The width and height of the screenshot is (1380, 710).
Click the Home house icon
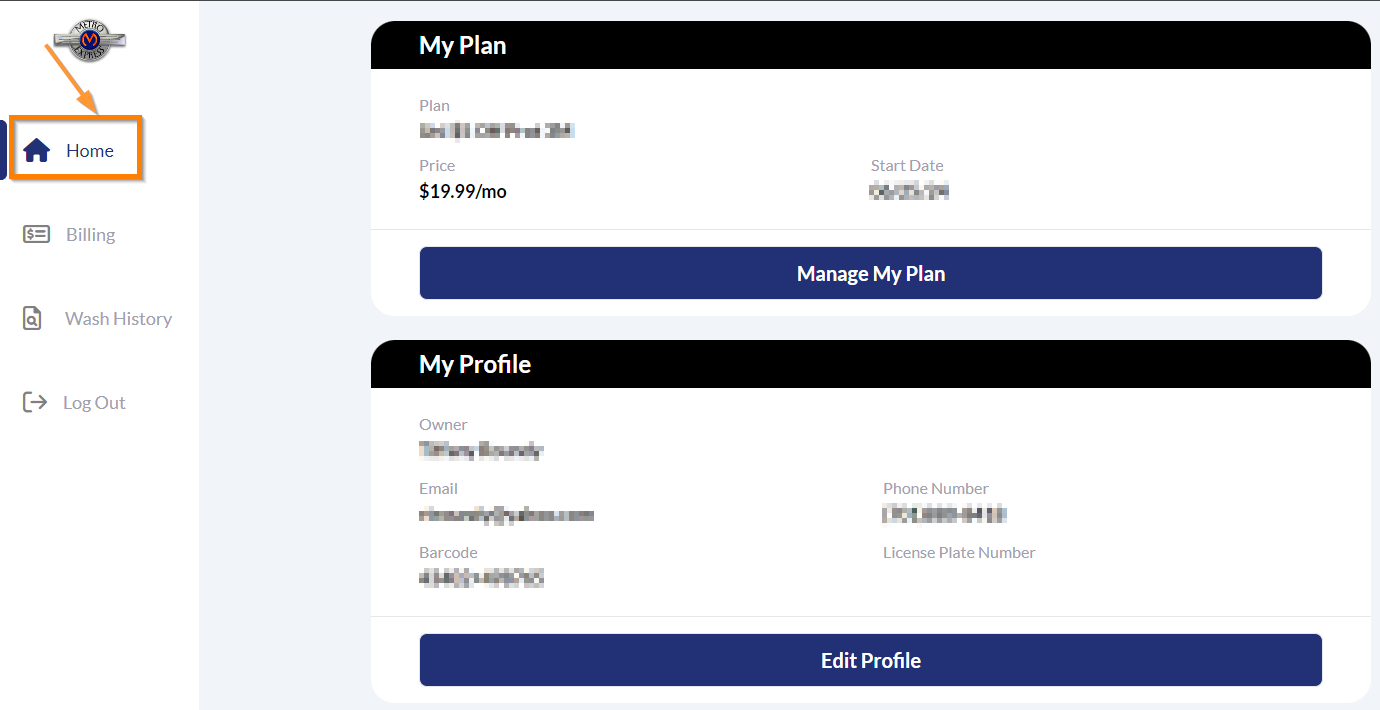point(37,151)
